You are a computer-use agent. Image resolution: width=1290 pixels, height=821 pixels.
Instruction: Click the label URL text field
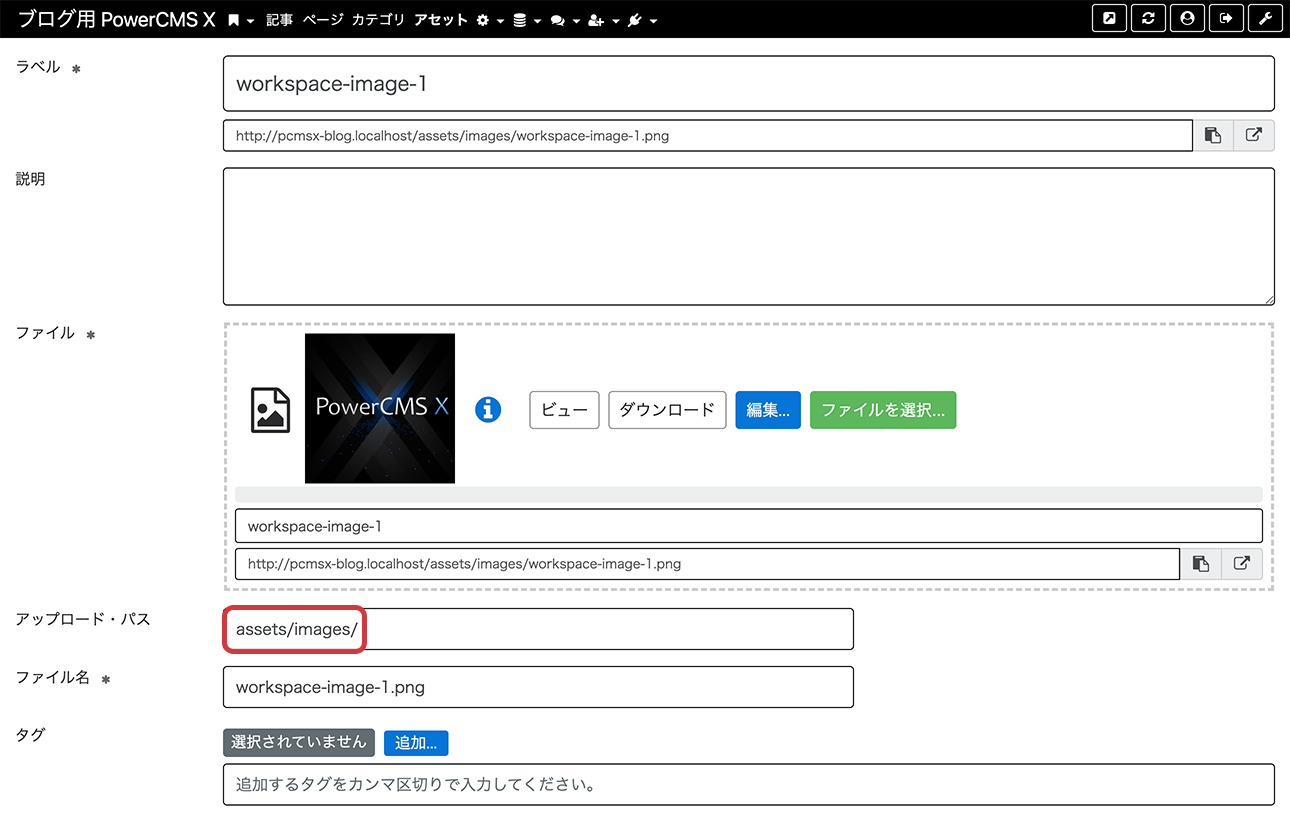point(708,136)
